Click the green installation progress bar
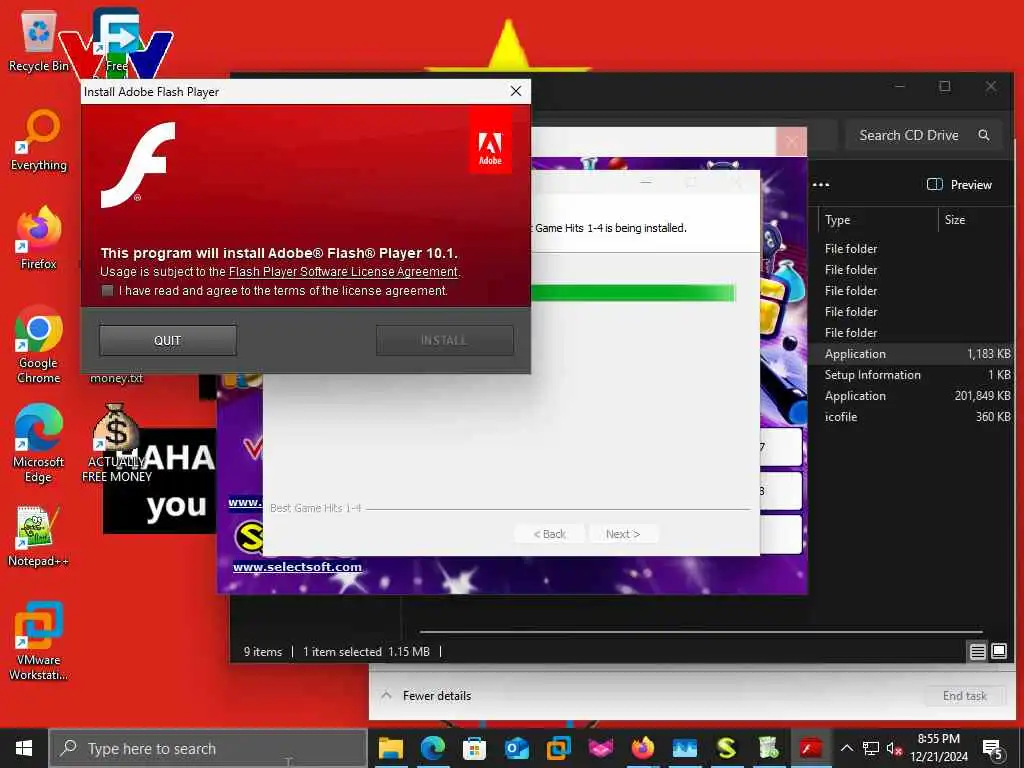The width and height of the screenshot is (1024, 768). 633,293
